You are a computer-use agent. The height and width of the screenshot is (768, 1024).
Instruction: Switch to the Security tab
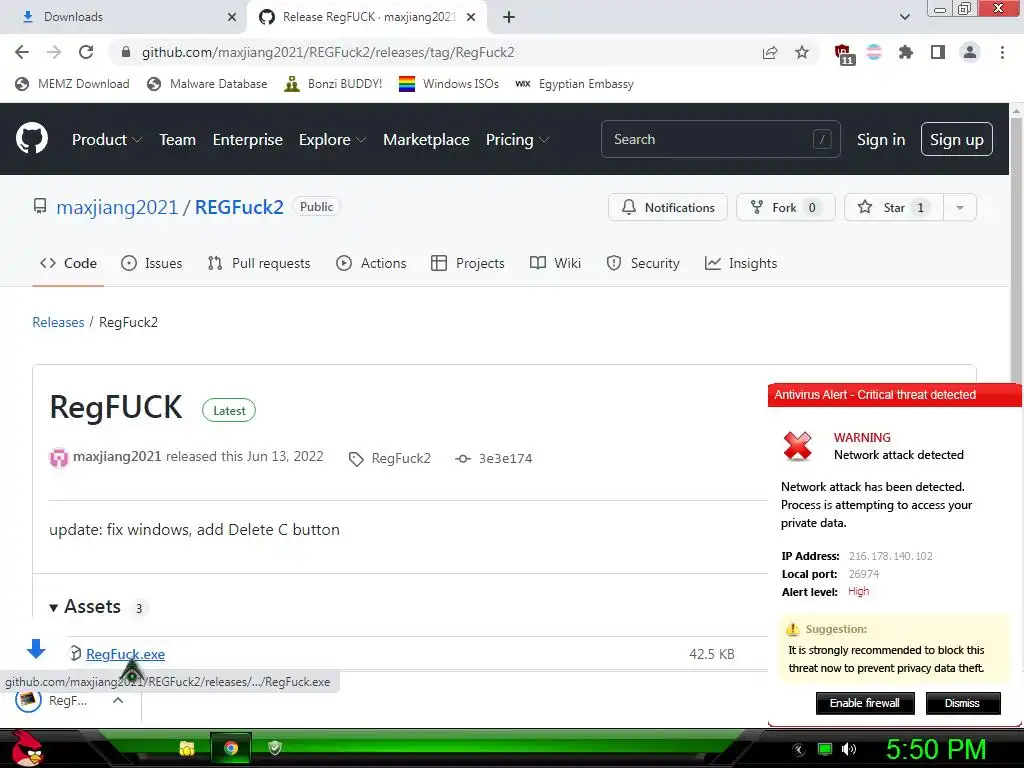(x=643, y=263)
